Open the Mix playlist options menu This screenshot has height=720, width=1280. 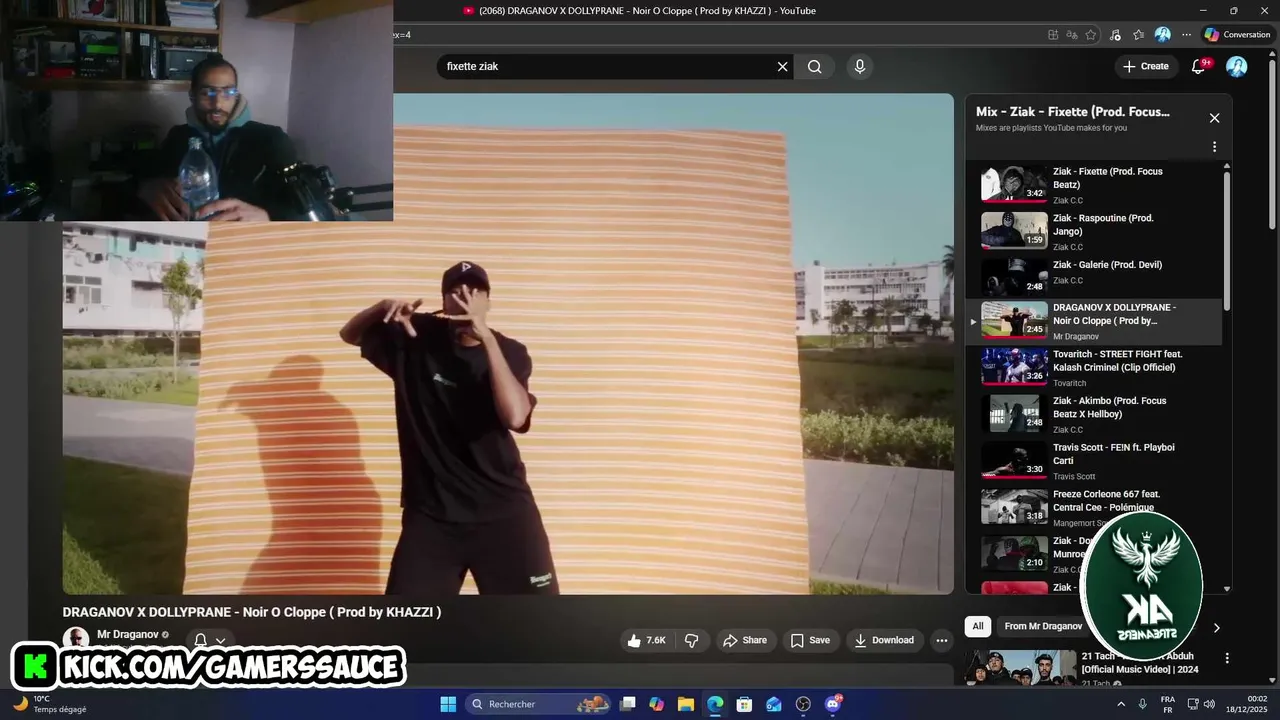(1214, 147)
